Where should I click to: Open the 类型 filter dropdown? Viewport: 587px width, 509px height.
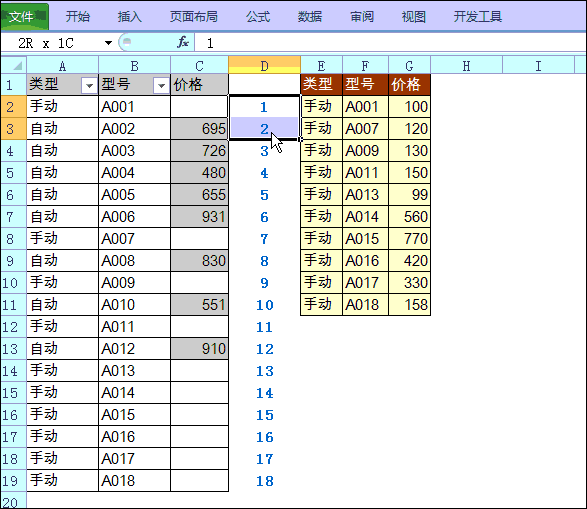point(89,86)
